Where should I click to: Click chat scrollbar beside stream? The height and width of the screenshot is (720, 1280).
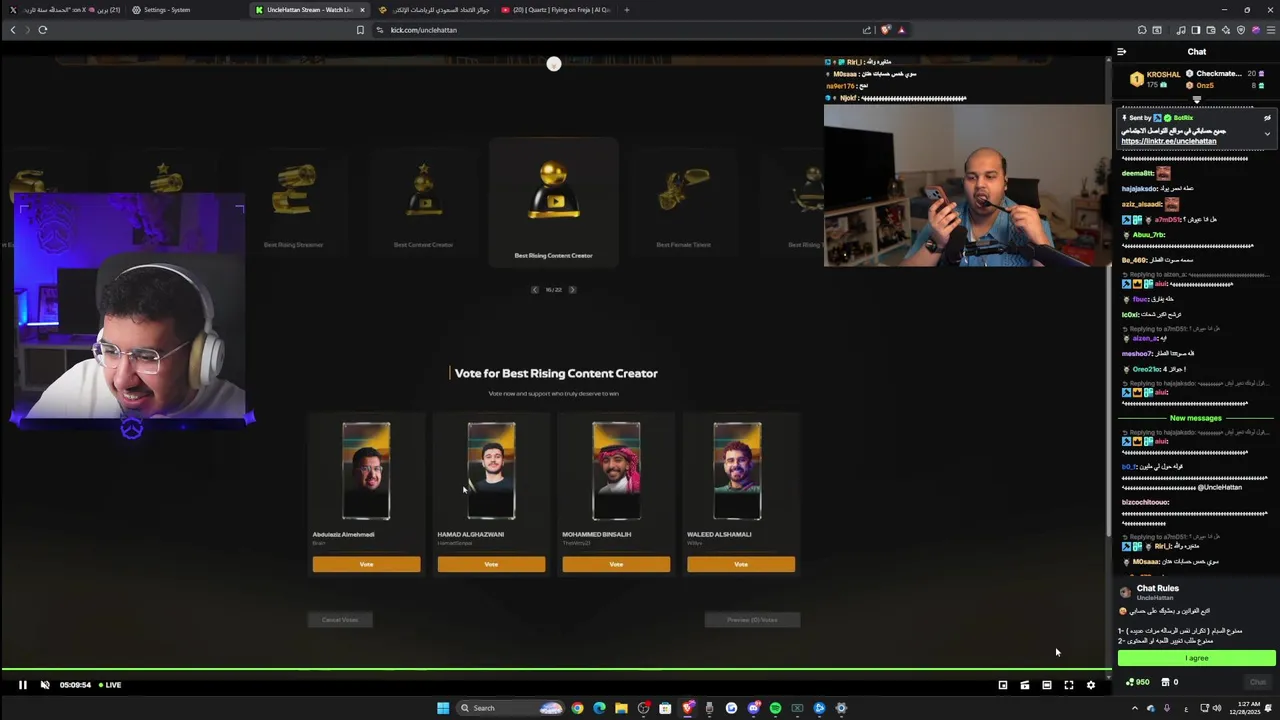[x=1107, y=300]
